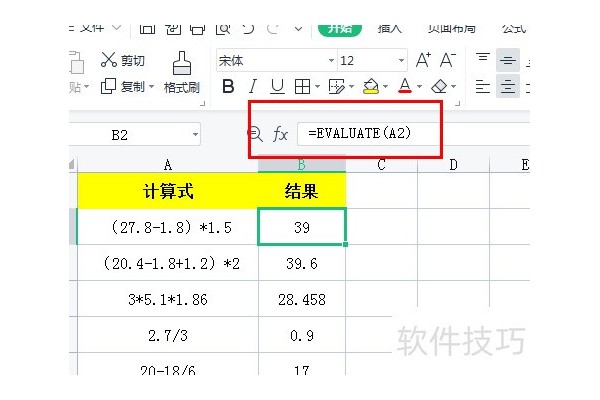The image size is (600, 400).
Task: Open fill color dropdown arrow
Action: click(x=385, y=87)
